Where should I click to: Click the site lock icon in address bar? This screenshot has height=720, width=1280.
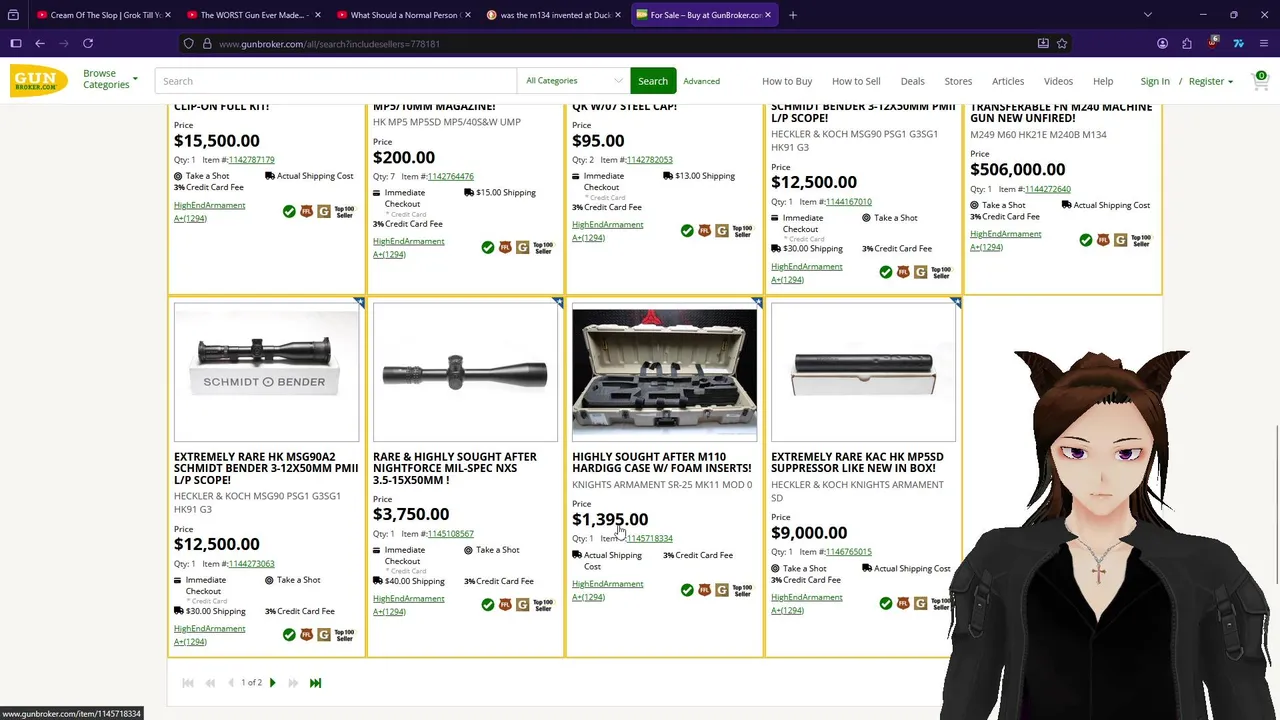click(207, 44)
